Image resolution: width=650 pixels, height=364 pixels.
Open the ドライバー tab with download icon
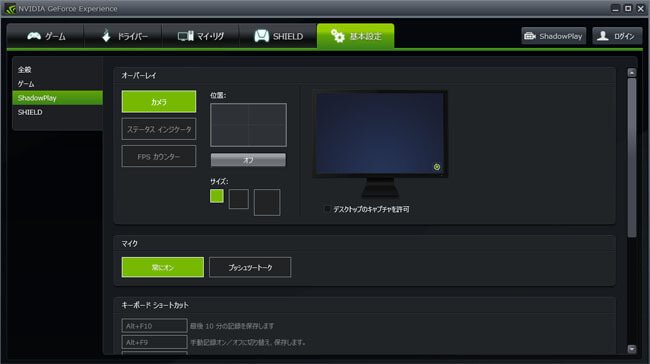tap(123, 36)
